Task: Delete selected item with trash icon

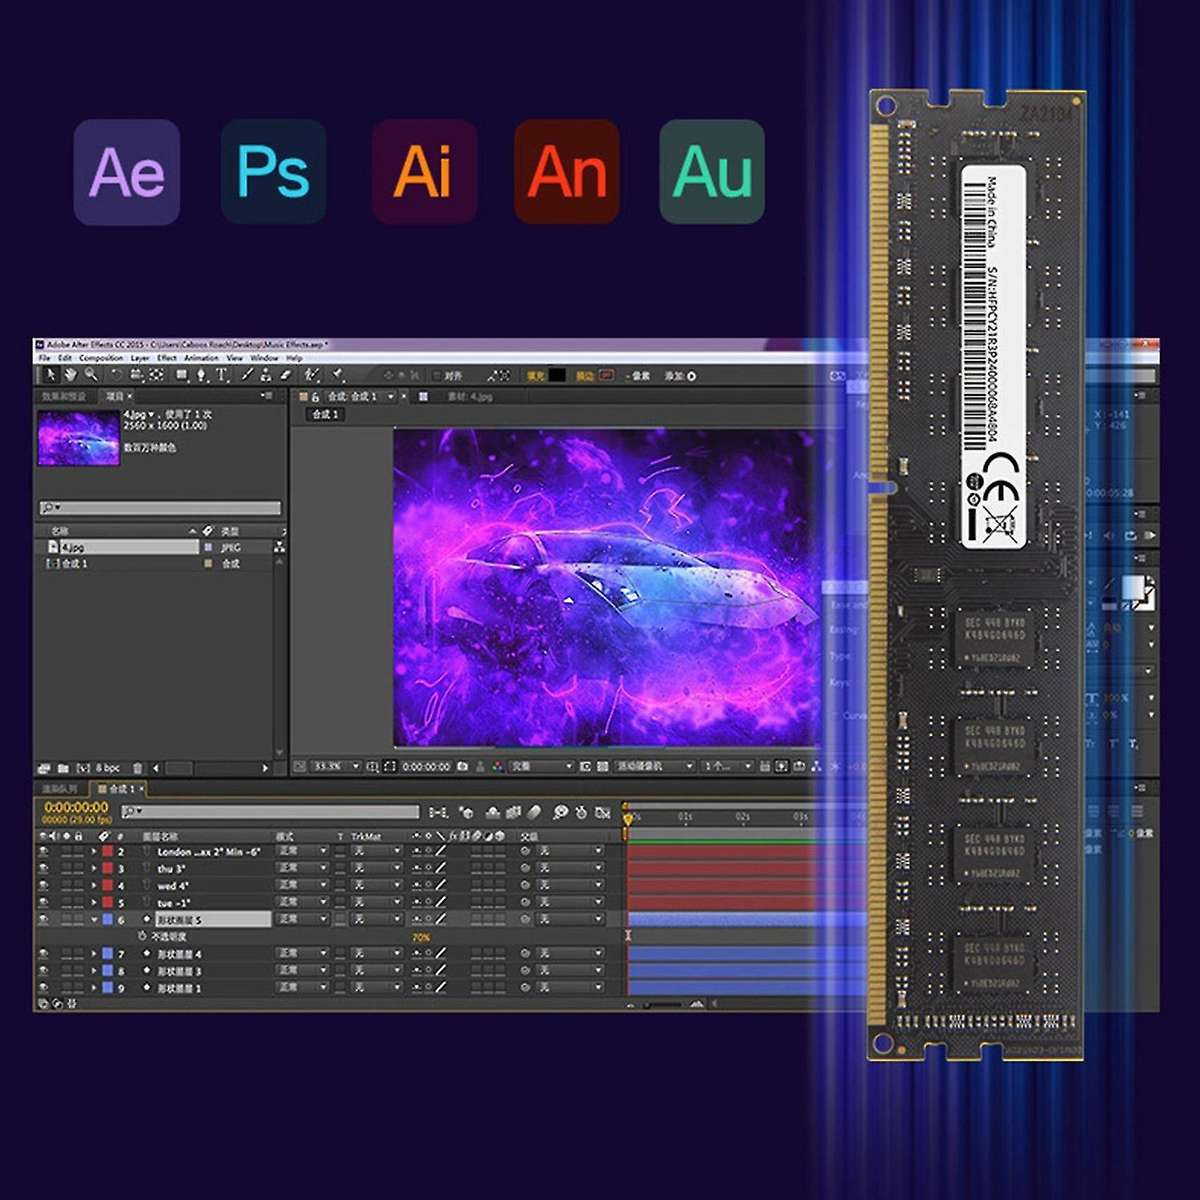Action: tap(138, 768)
